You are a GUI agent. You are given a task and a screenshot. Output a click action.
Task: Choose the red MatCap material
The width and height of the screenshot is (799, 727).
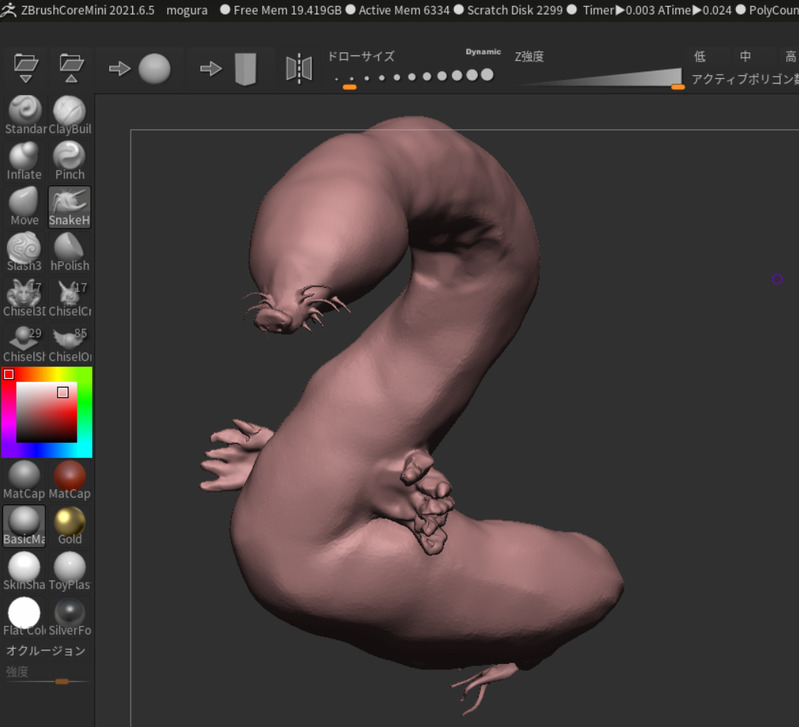coord(70,480)
